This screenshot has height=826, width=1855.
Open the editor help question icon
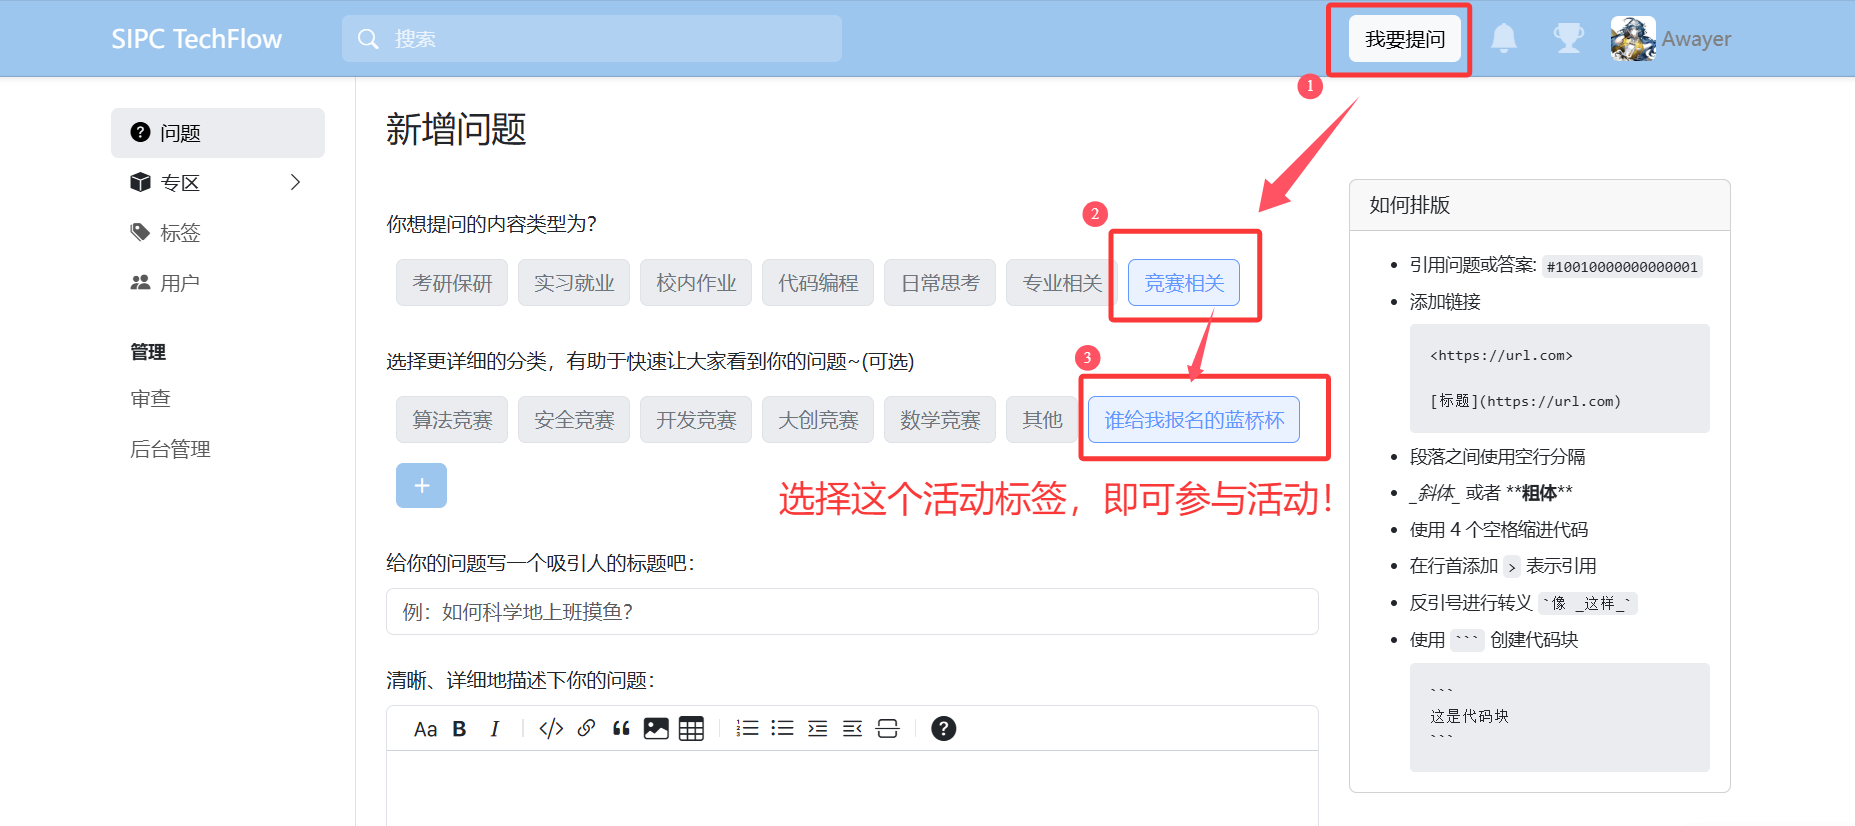click(x=943, y=728)
